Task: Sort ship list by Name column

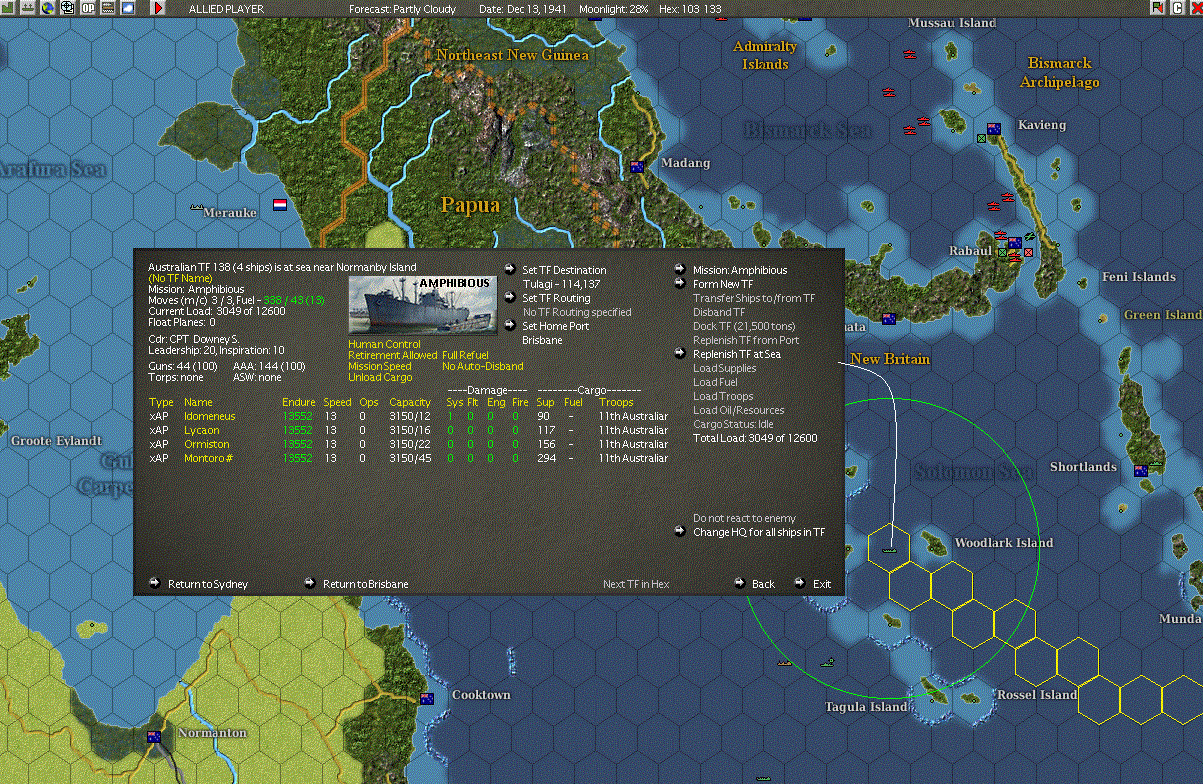Action: coord(198,402)
